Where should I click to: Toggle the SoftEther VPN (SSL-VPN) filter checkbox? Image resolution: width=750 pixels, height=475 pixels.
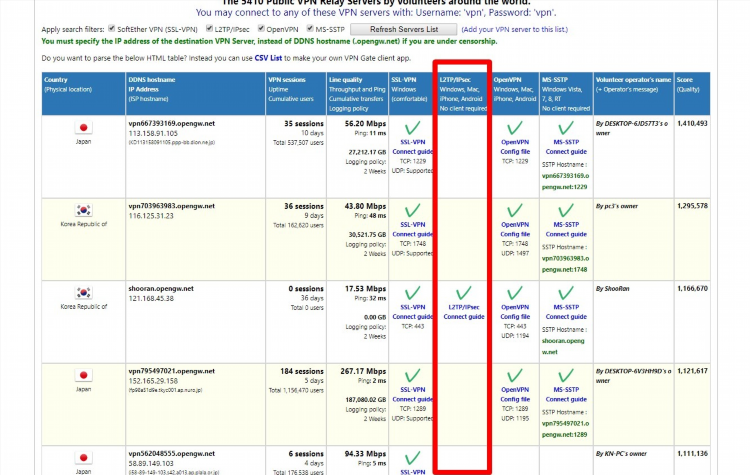point(111,29)
